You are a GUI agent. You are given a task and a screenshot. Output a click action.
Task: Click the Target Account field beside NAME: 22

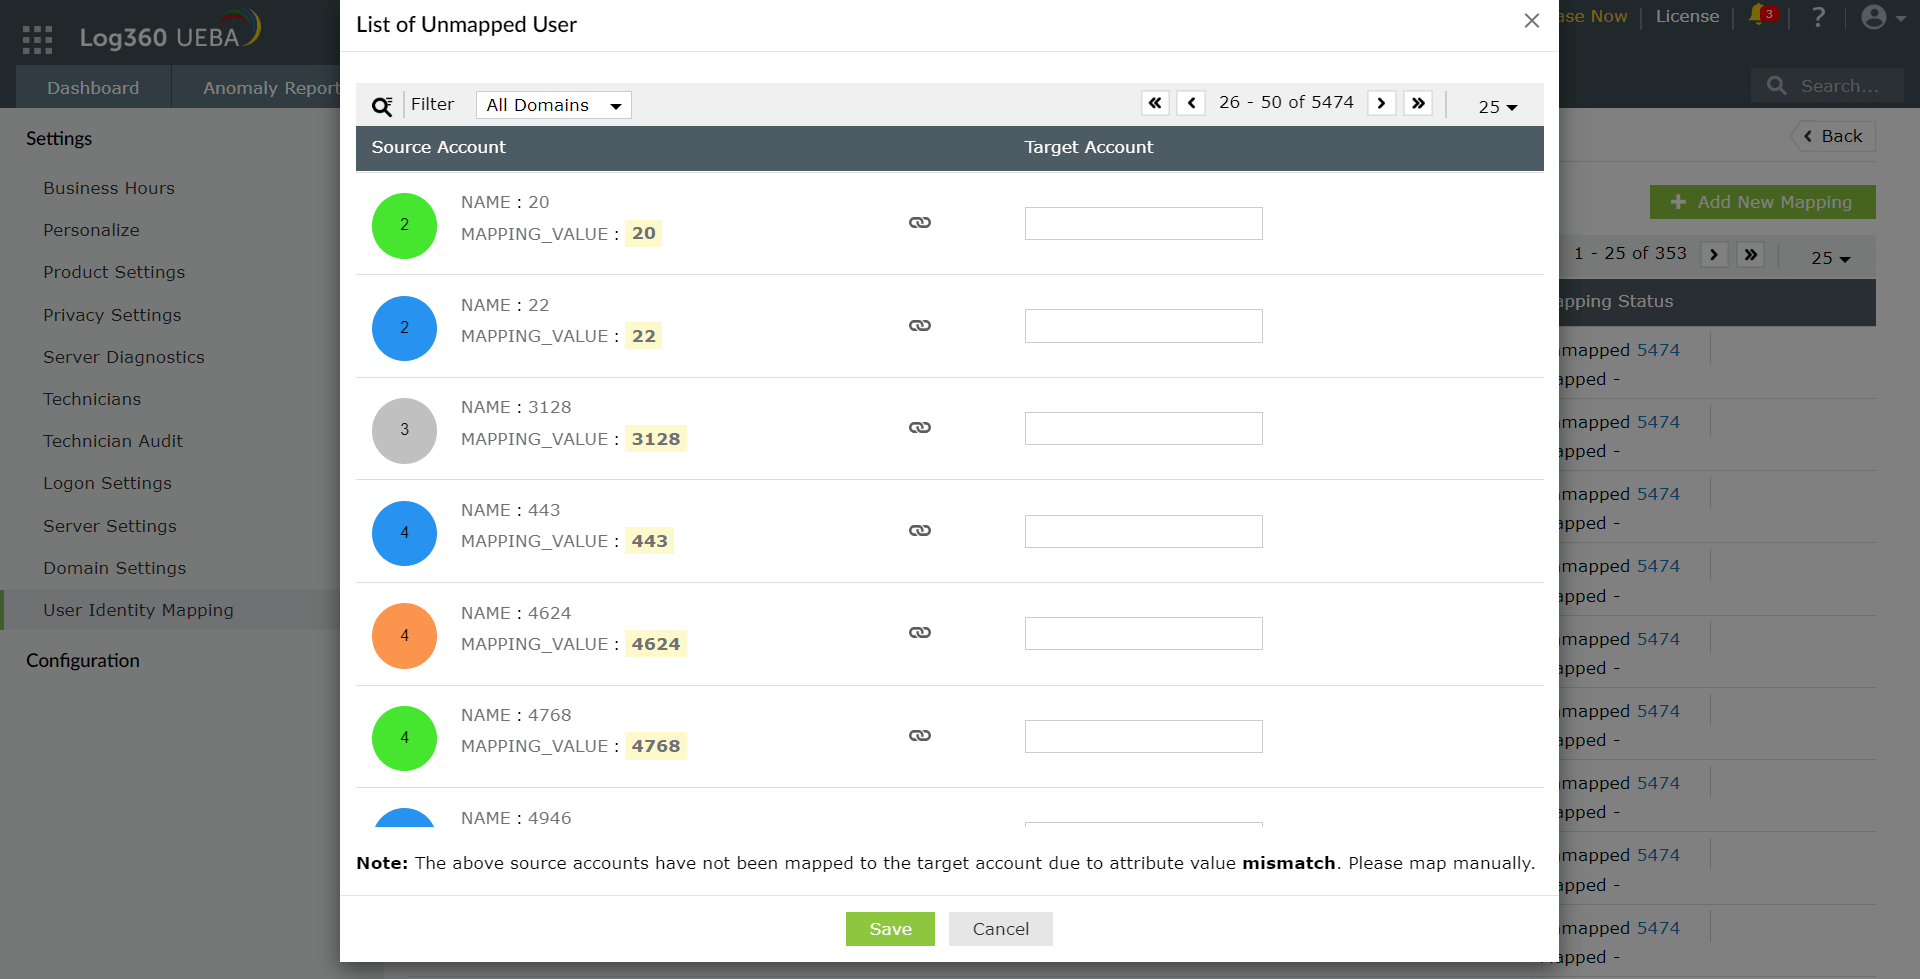click(1143, 325)
